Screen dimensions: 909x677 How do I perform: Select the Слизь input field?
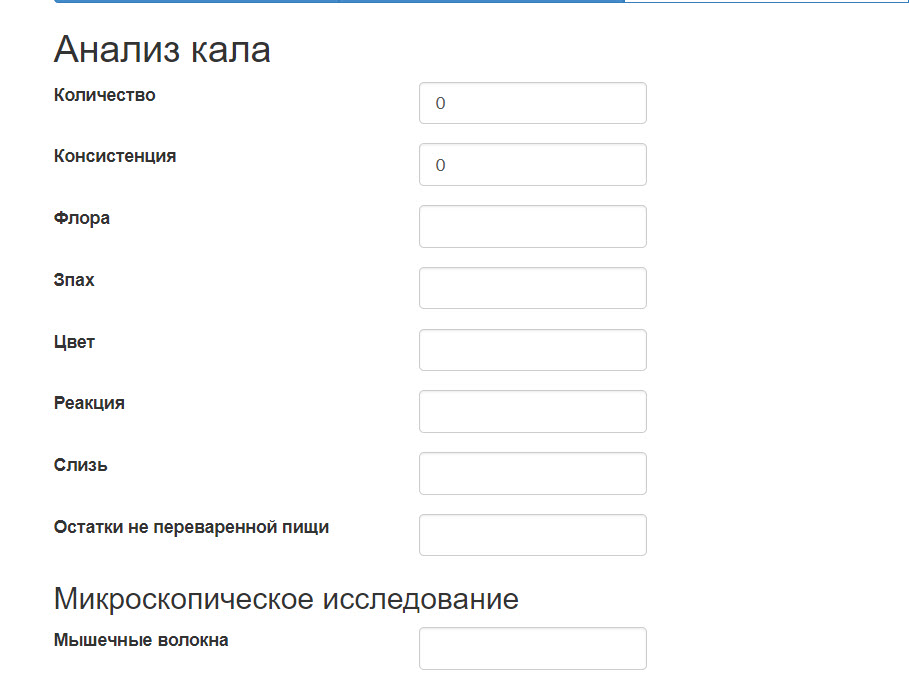[532, 473]
